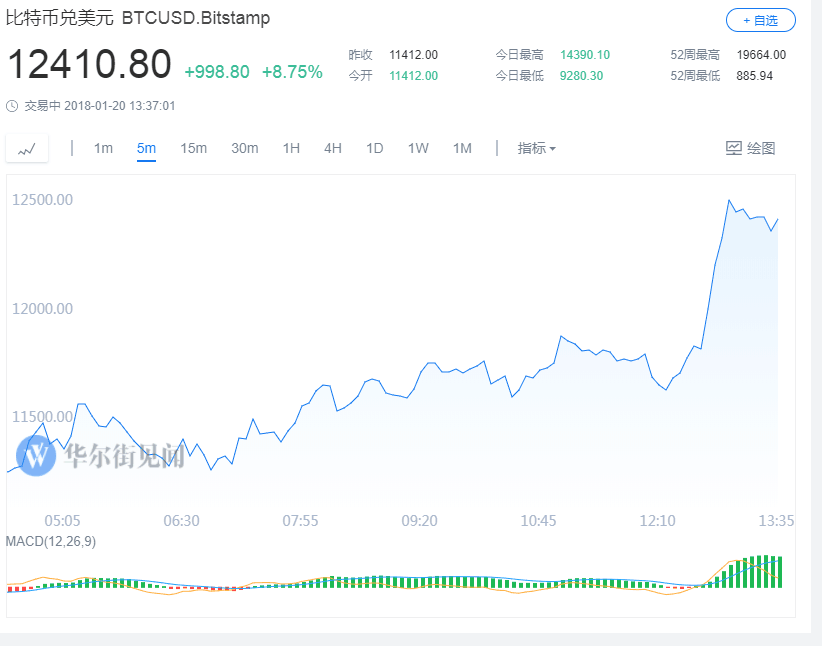Open the 绘图 drawing tool
The width and height of the screenshot is (822, 646).
click(x=750, y=148)
